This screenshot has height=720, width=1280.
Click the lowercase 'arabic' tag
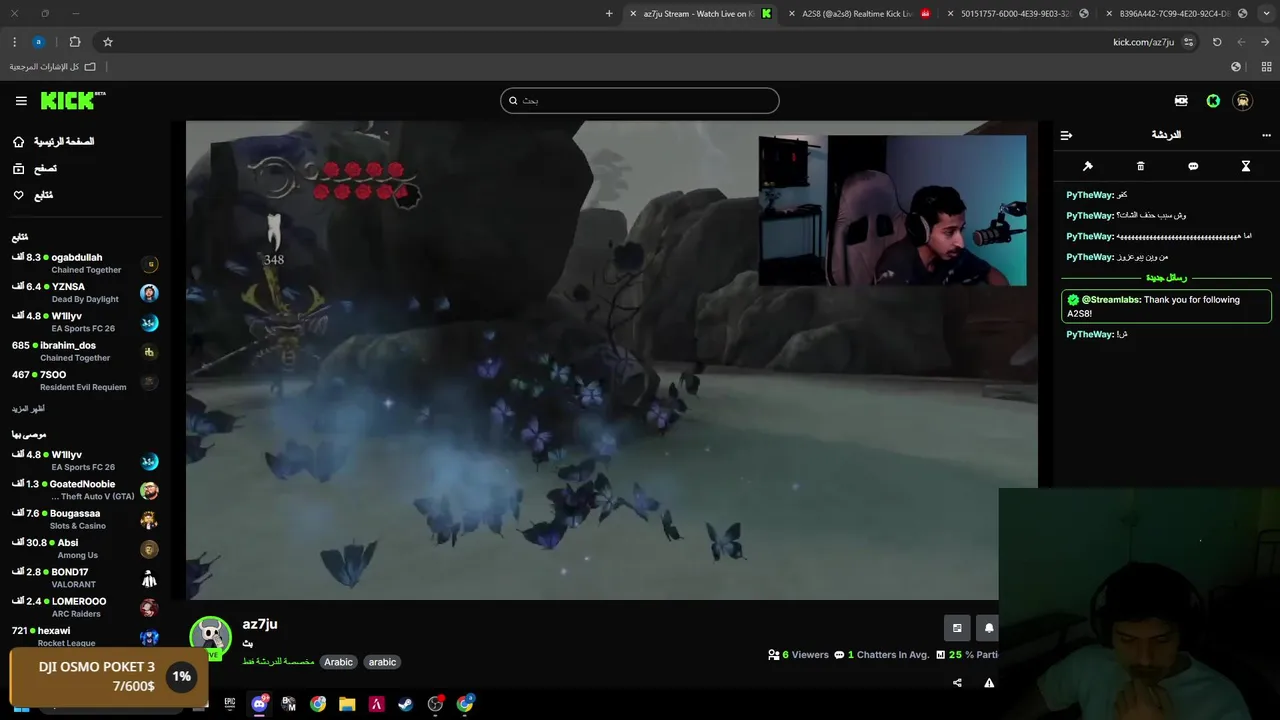(x=382, y=662)
